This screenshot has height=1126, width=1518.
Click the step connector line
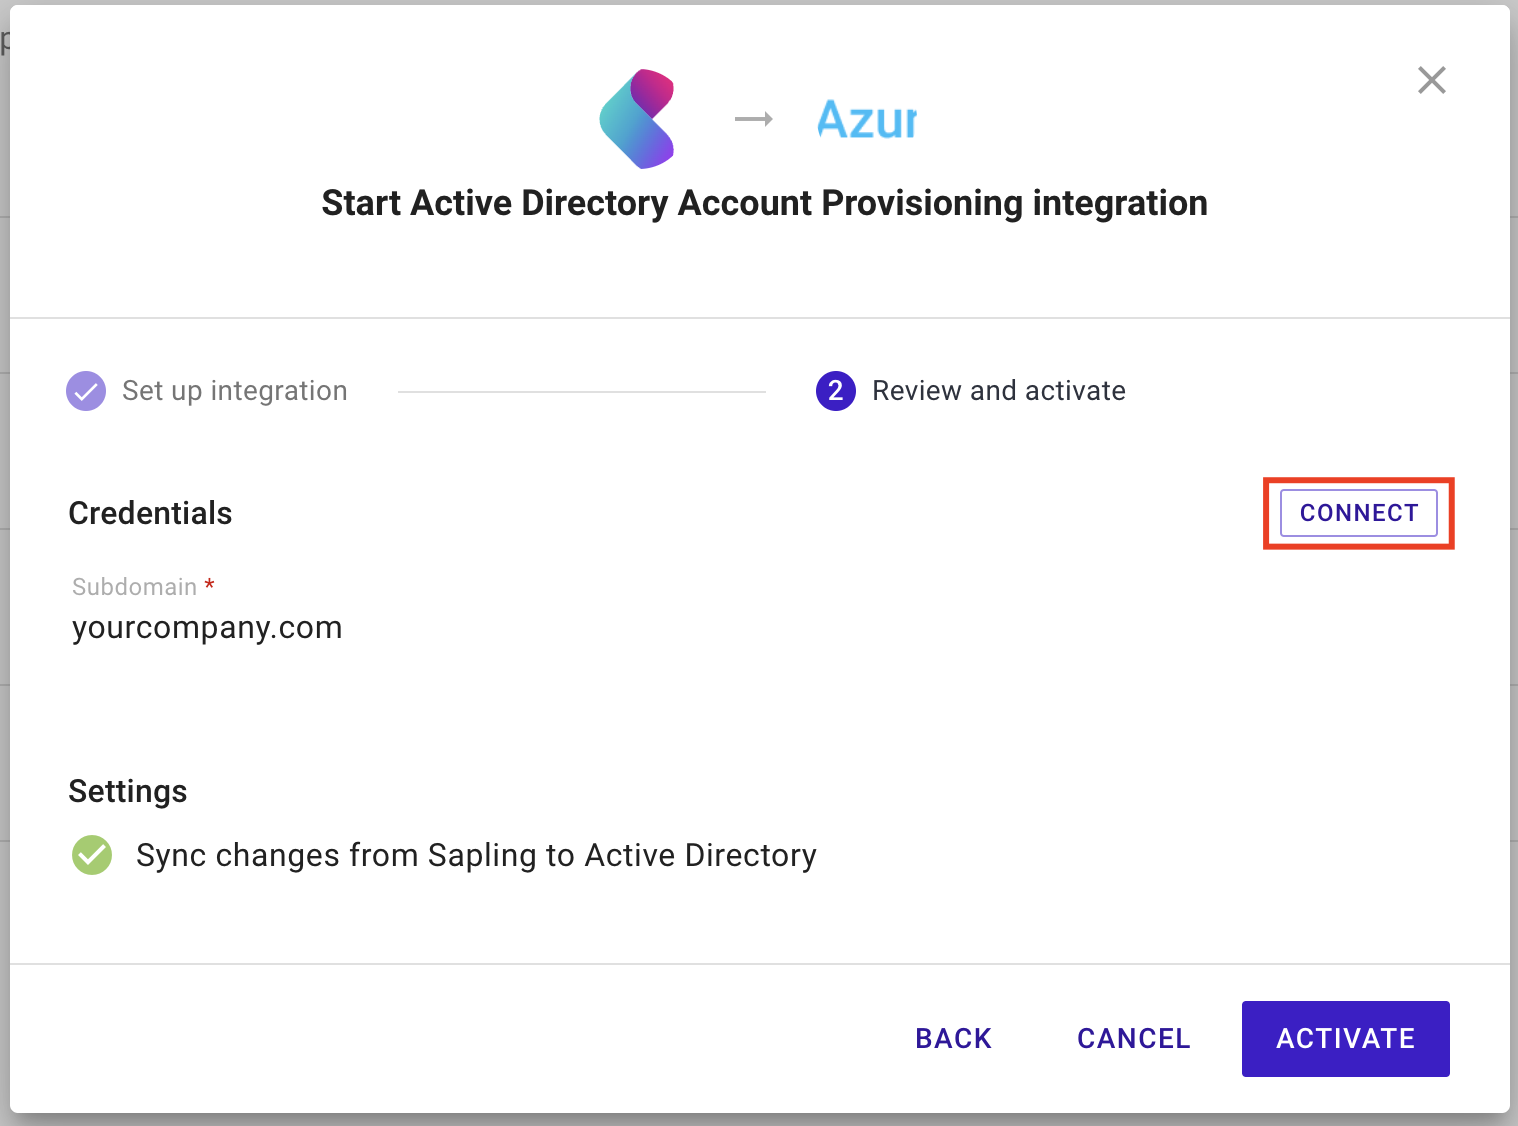pos(581,392)
